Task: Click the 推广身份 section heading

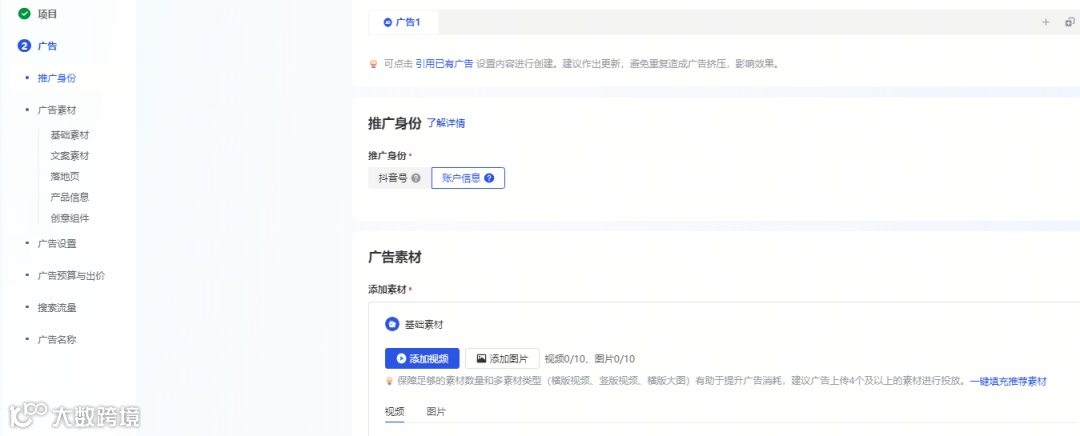Action: 395,123
